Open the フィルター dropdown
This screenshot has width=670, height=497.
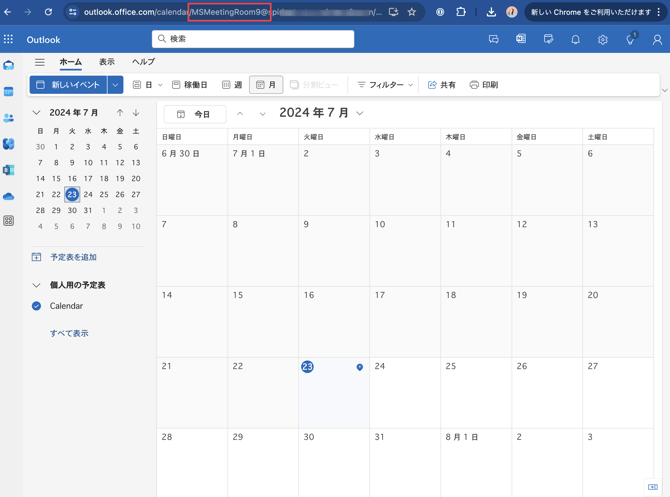click(385, 85)
